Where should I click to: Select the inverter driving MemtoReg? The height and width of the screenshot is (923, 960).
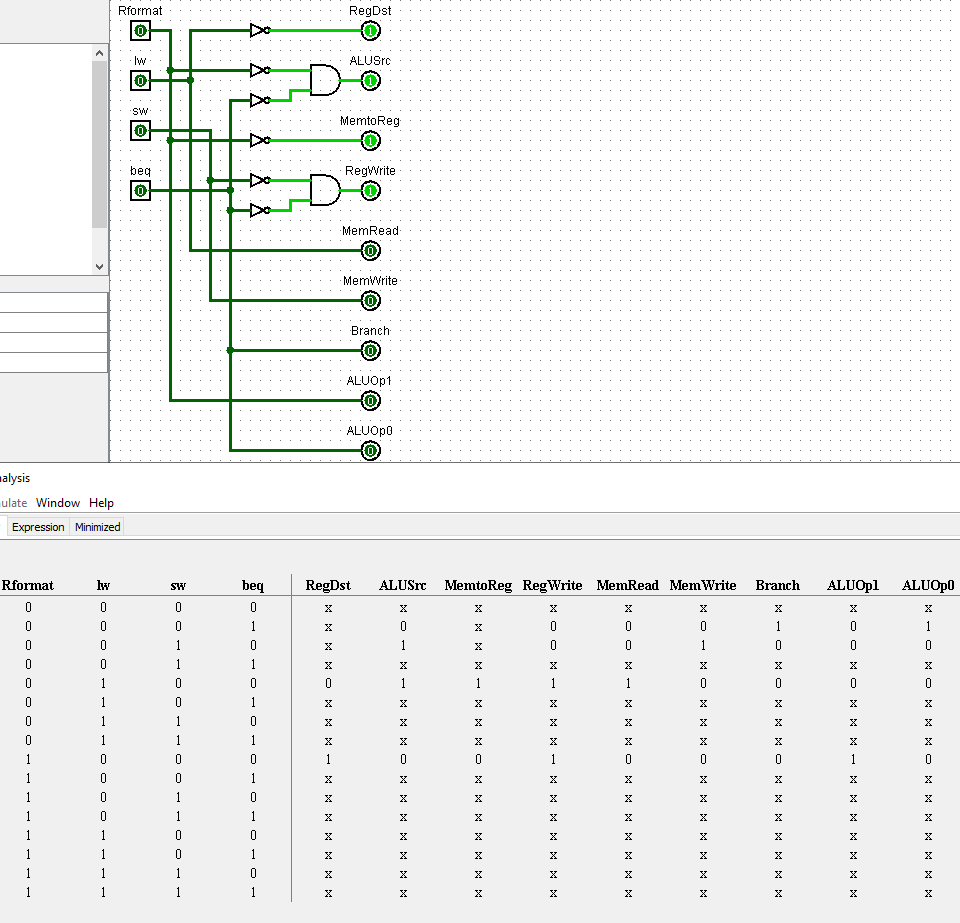click(x=259, y=141)
